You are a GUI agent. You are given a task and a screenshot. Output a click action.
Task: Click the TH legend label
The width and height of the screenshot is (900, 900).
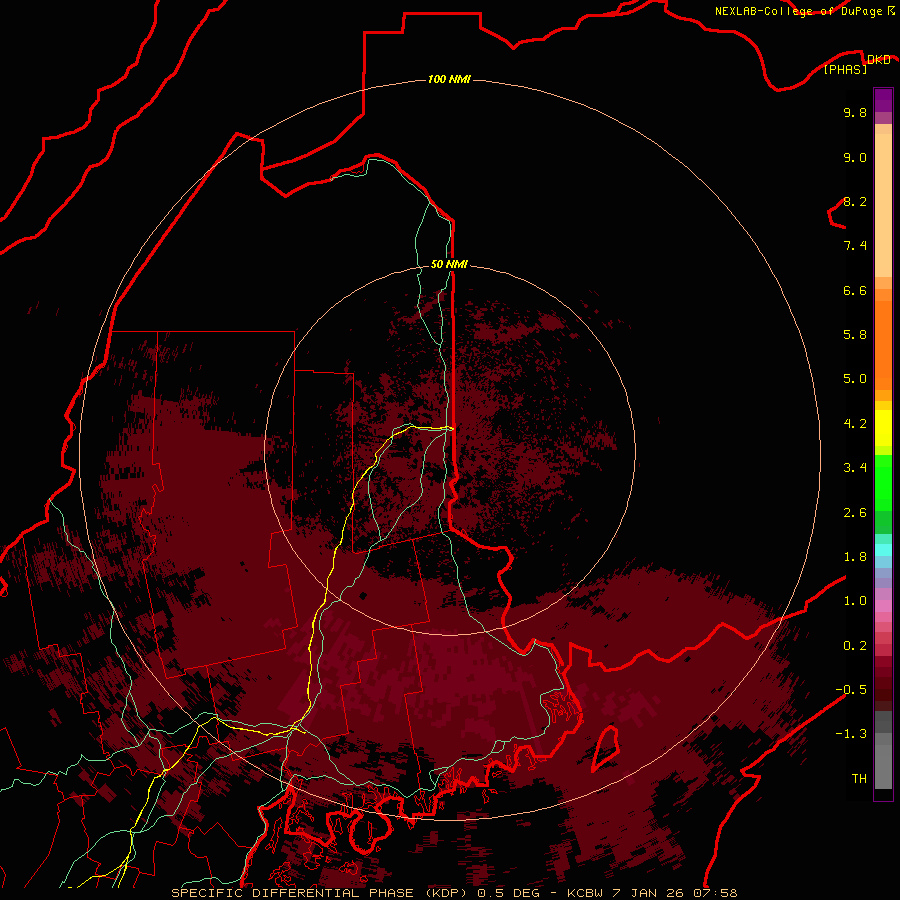click(x=859, y=779)
